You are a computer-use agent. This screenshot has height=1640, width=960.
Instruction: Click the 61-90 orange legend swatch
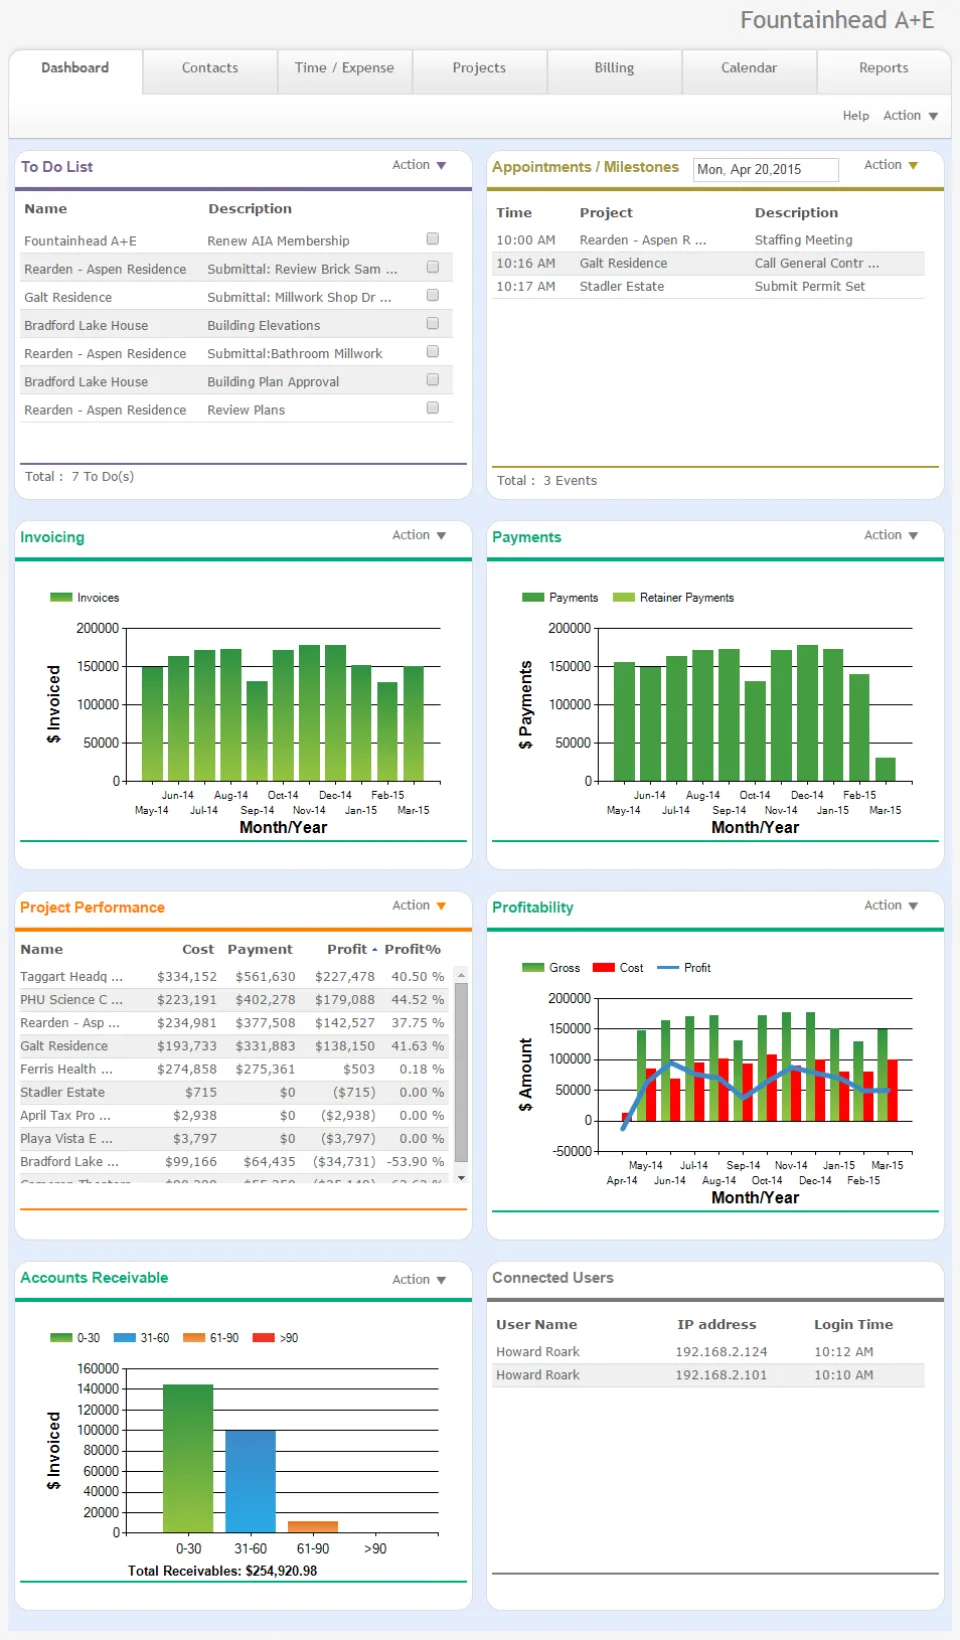(x=194, y=1337)
